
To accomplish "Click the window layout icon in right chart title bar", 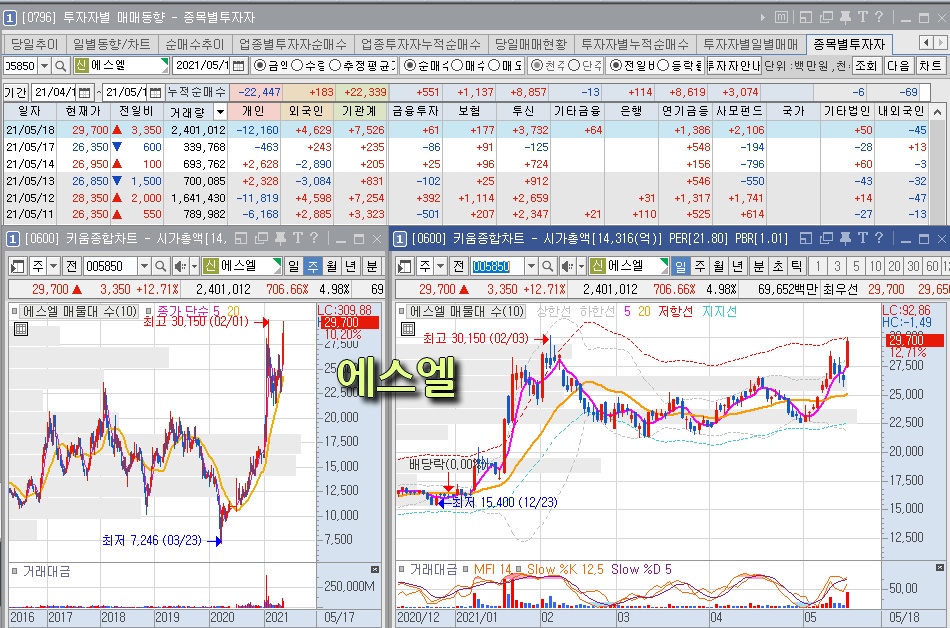I will click(806, 239).
